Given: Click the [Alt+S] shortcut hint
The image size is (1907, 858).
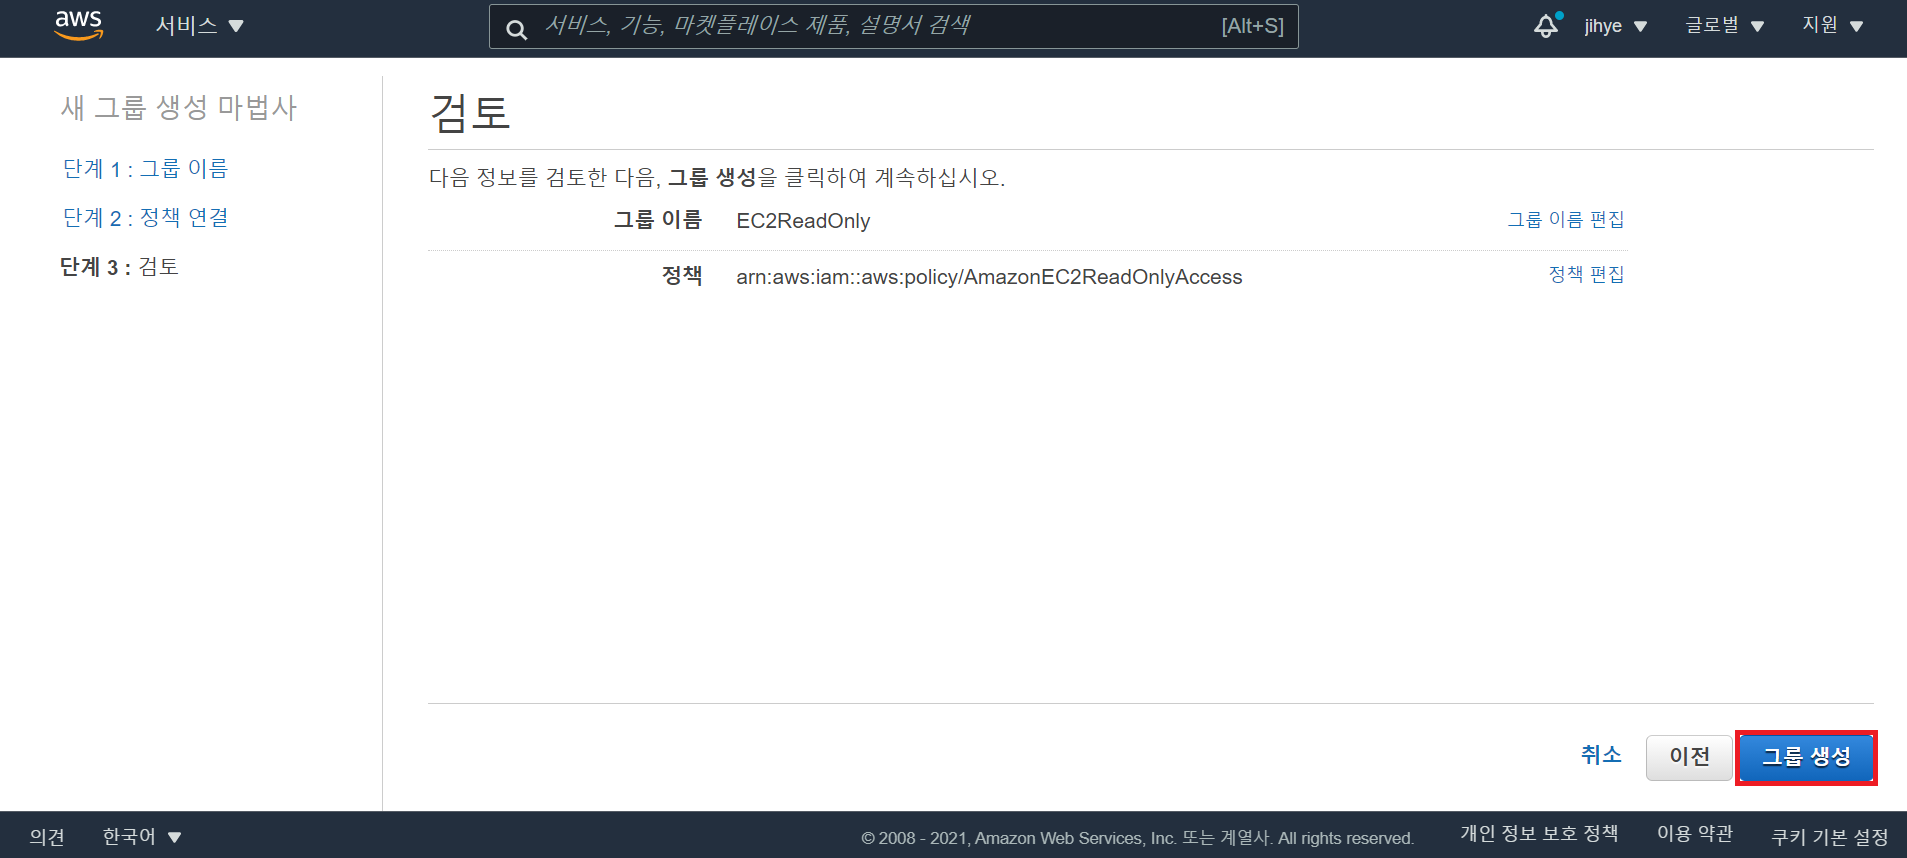Looking at the screenshot, I should pos(1252,26).
